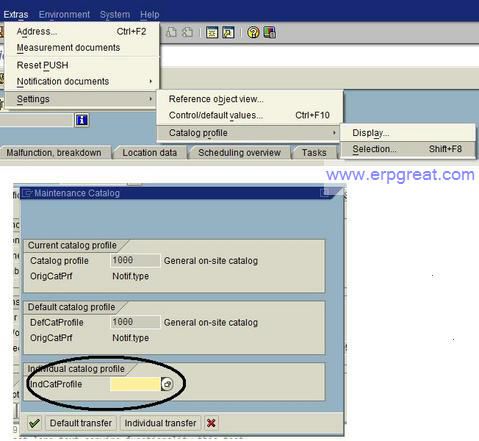Image resolution: width=479 pixels, height=441 pixels.
Task: Switch to Location data tab
Action: click(150, 153)
